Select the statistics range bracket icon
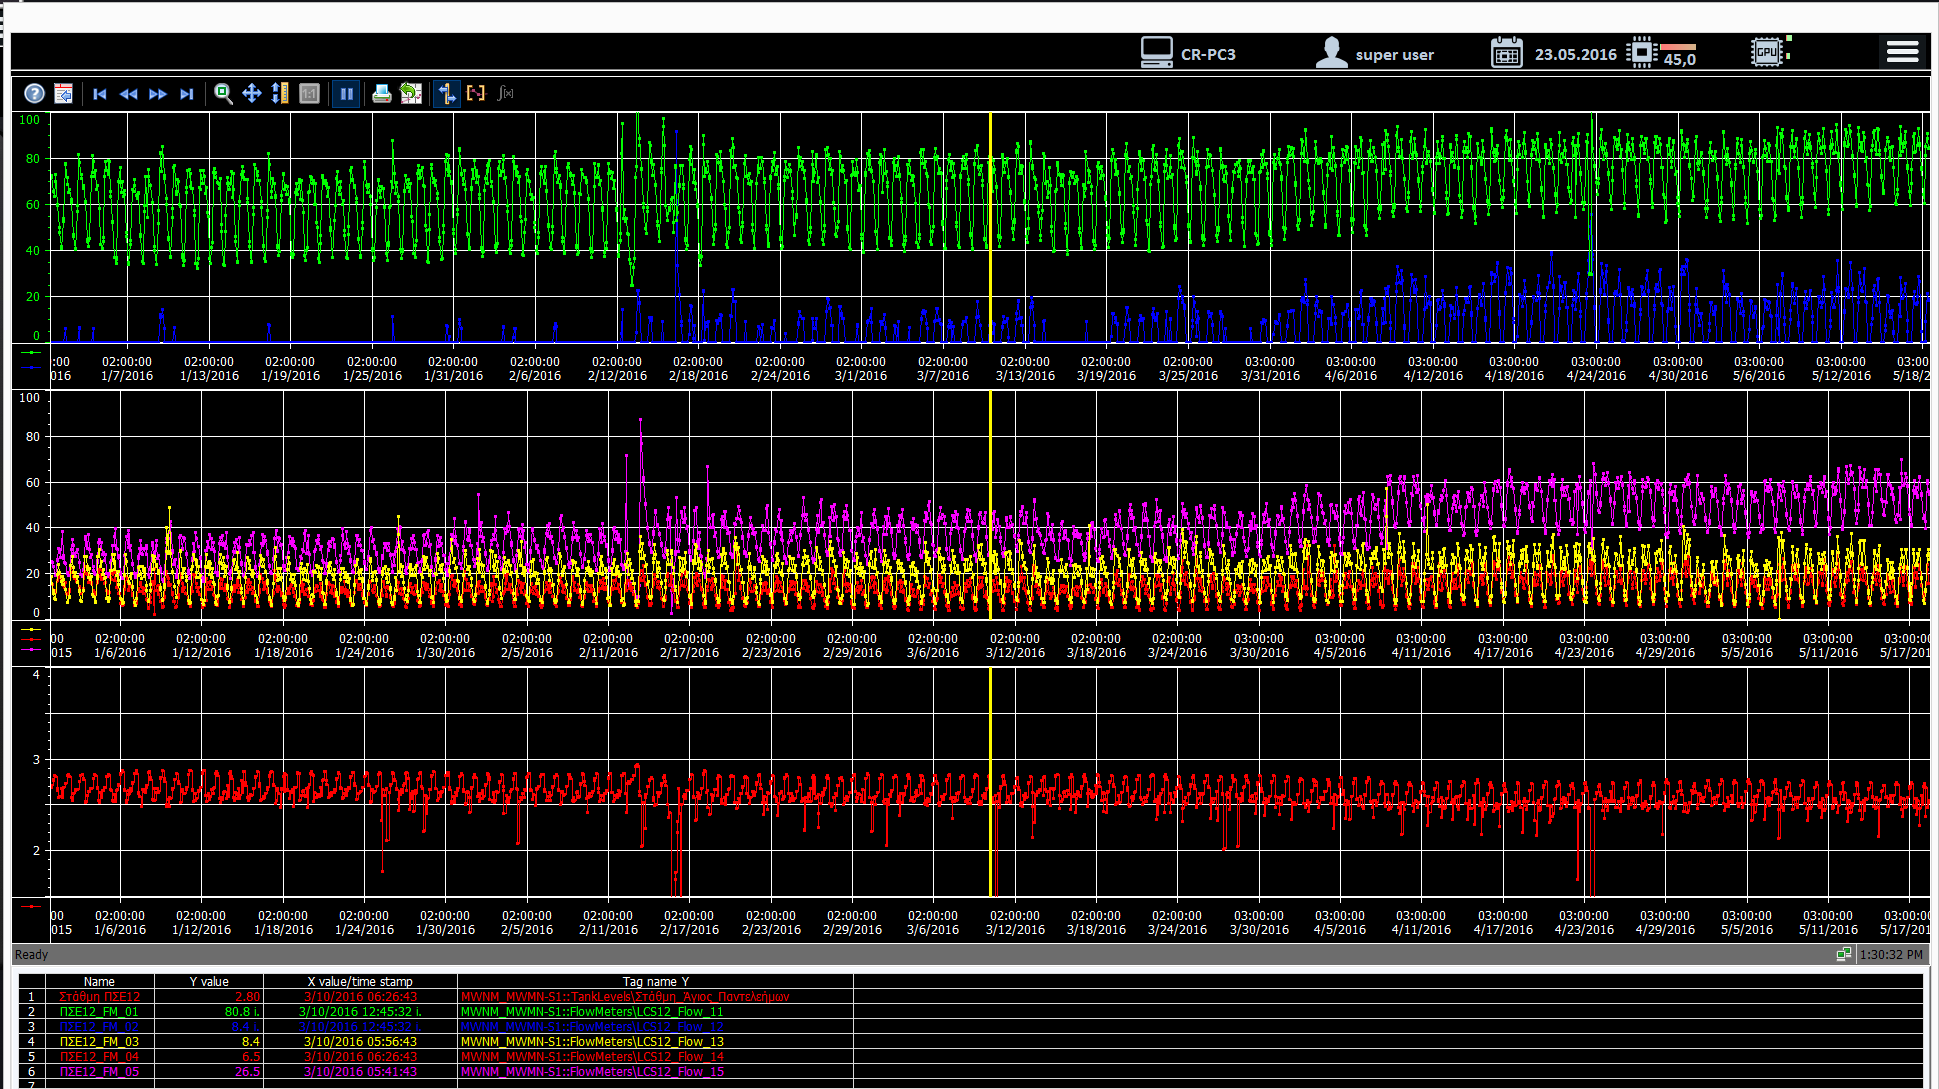The width and height of the screenshot is (1939, 1089). click(x=476, y=93)
